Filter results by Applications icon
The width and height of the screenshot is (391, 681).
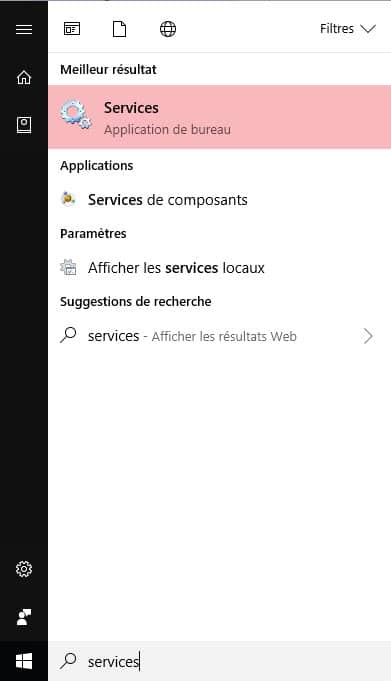pos(72,29)
